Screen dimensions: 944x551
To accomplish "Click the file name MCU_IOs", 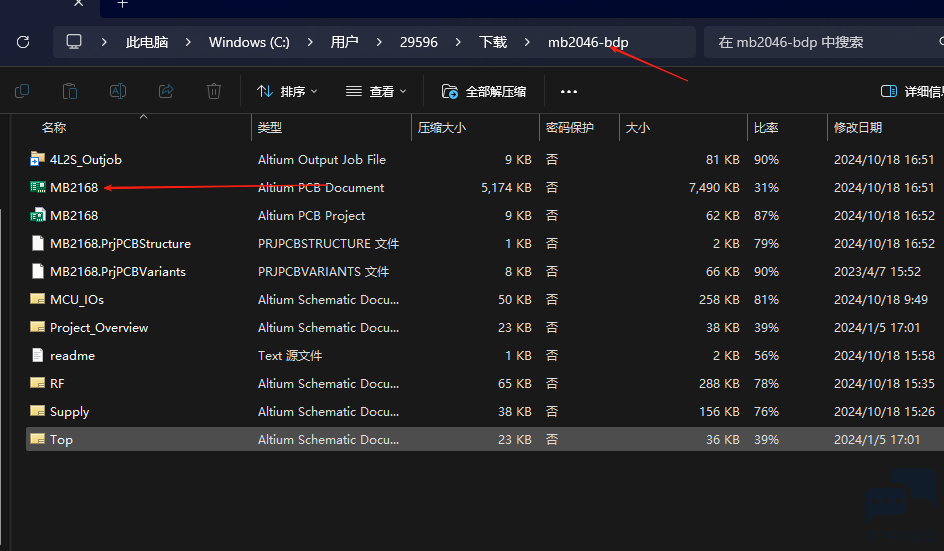I will (x=77, y=300).
